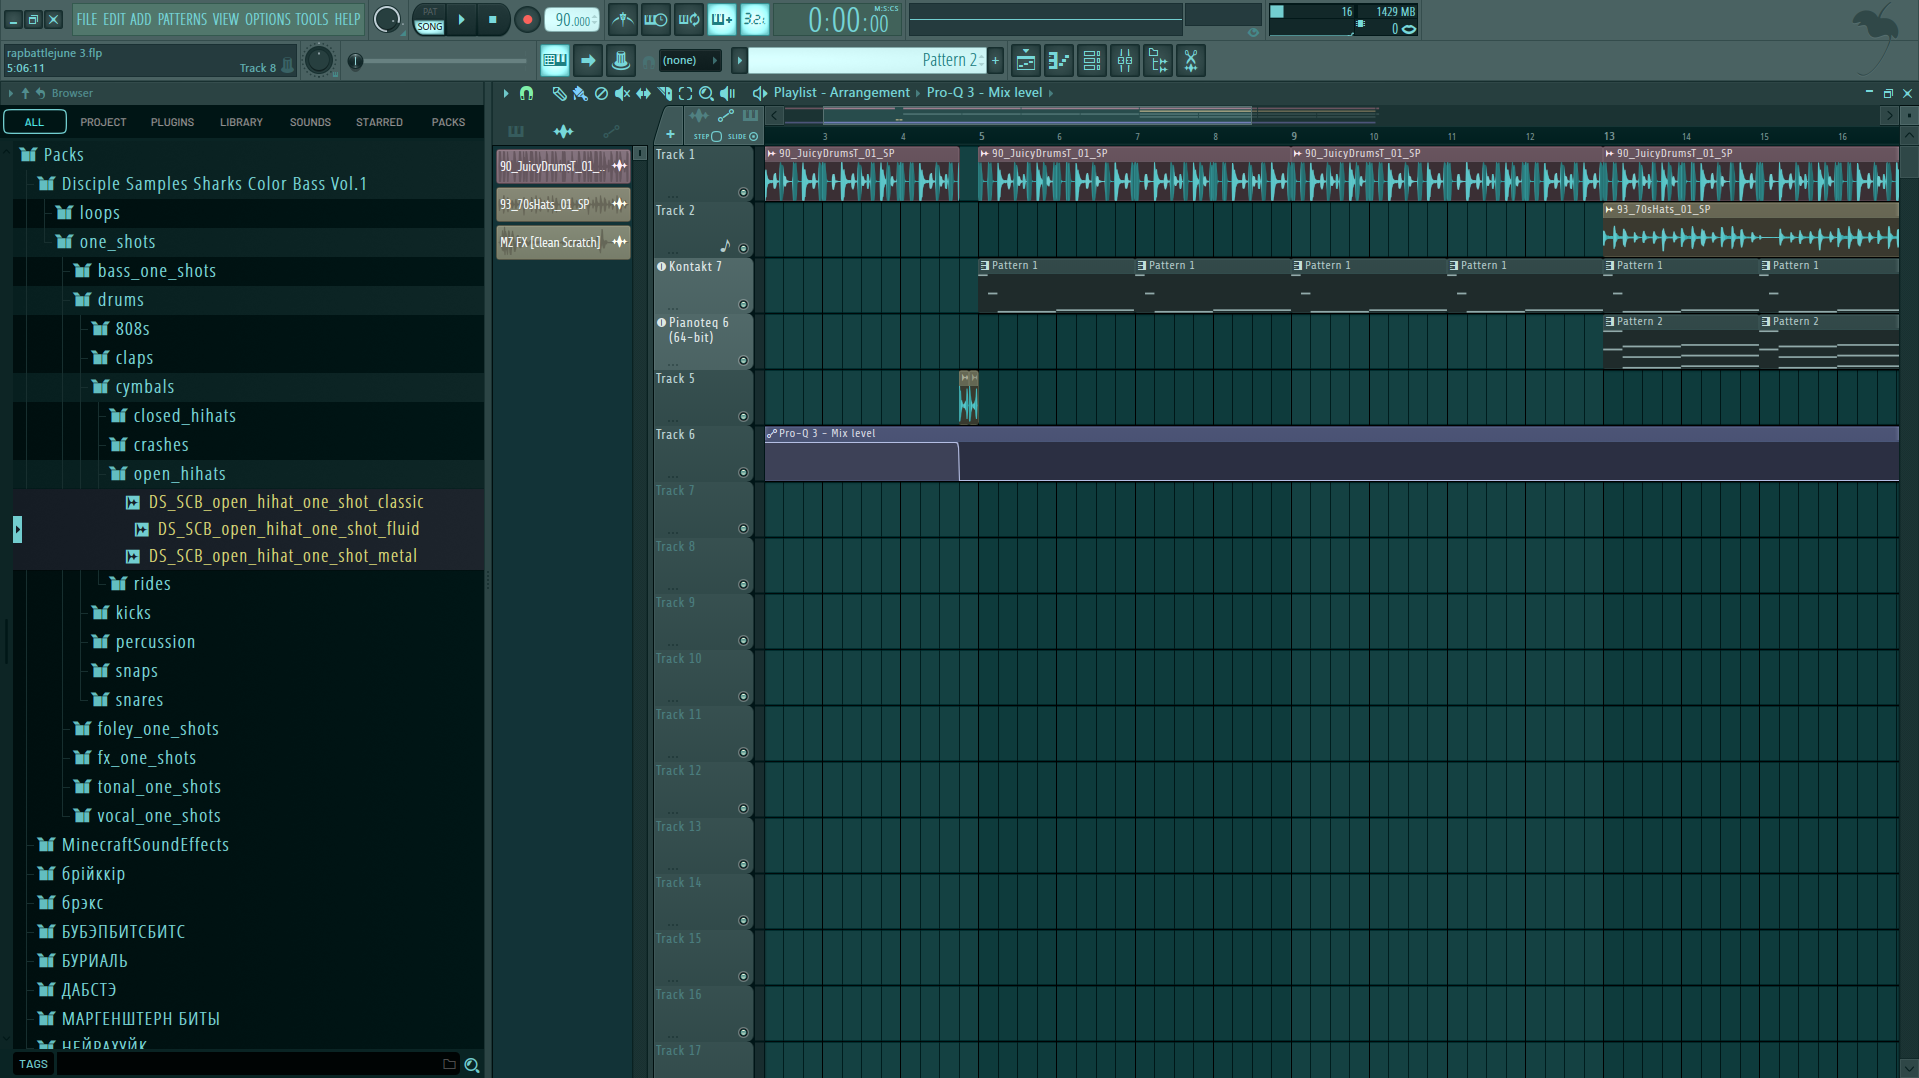Click the multilink to controllers knob icon
The height and width of the screenshot is (1078, 1919).
pos(621,61)
